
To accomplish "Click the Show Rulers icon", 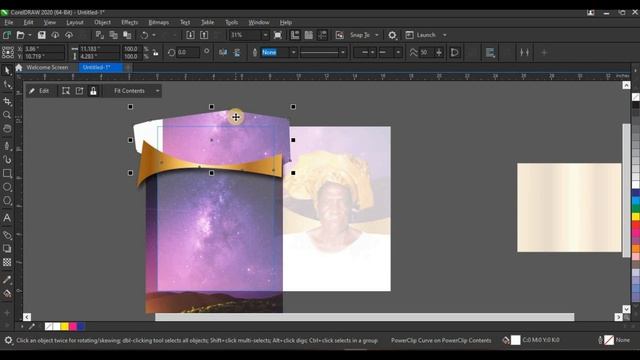I will pyautogui.click(x=295, y=35).
